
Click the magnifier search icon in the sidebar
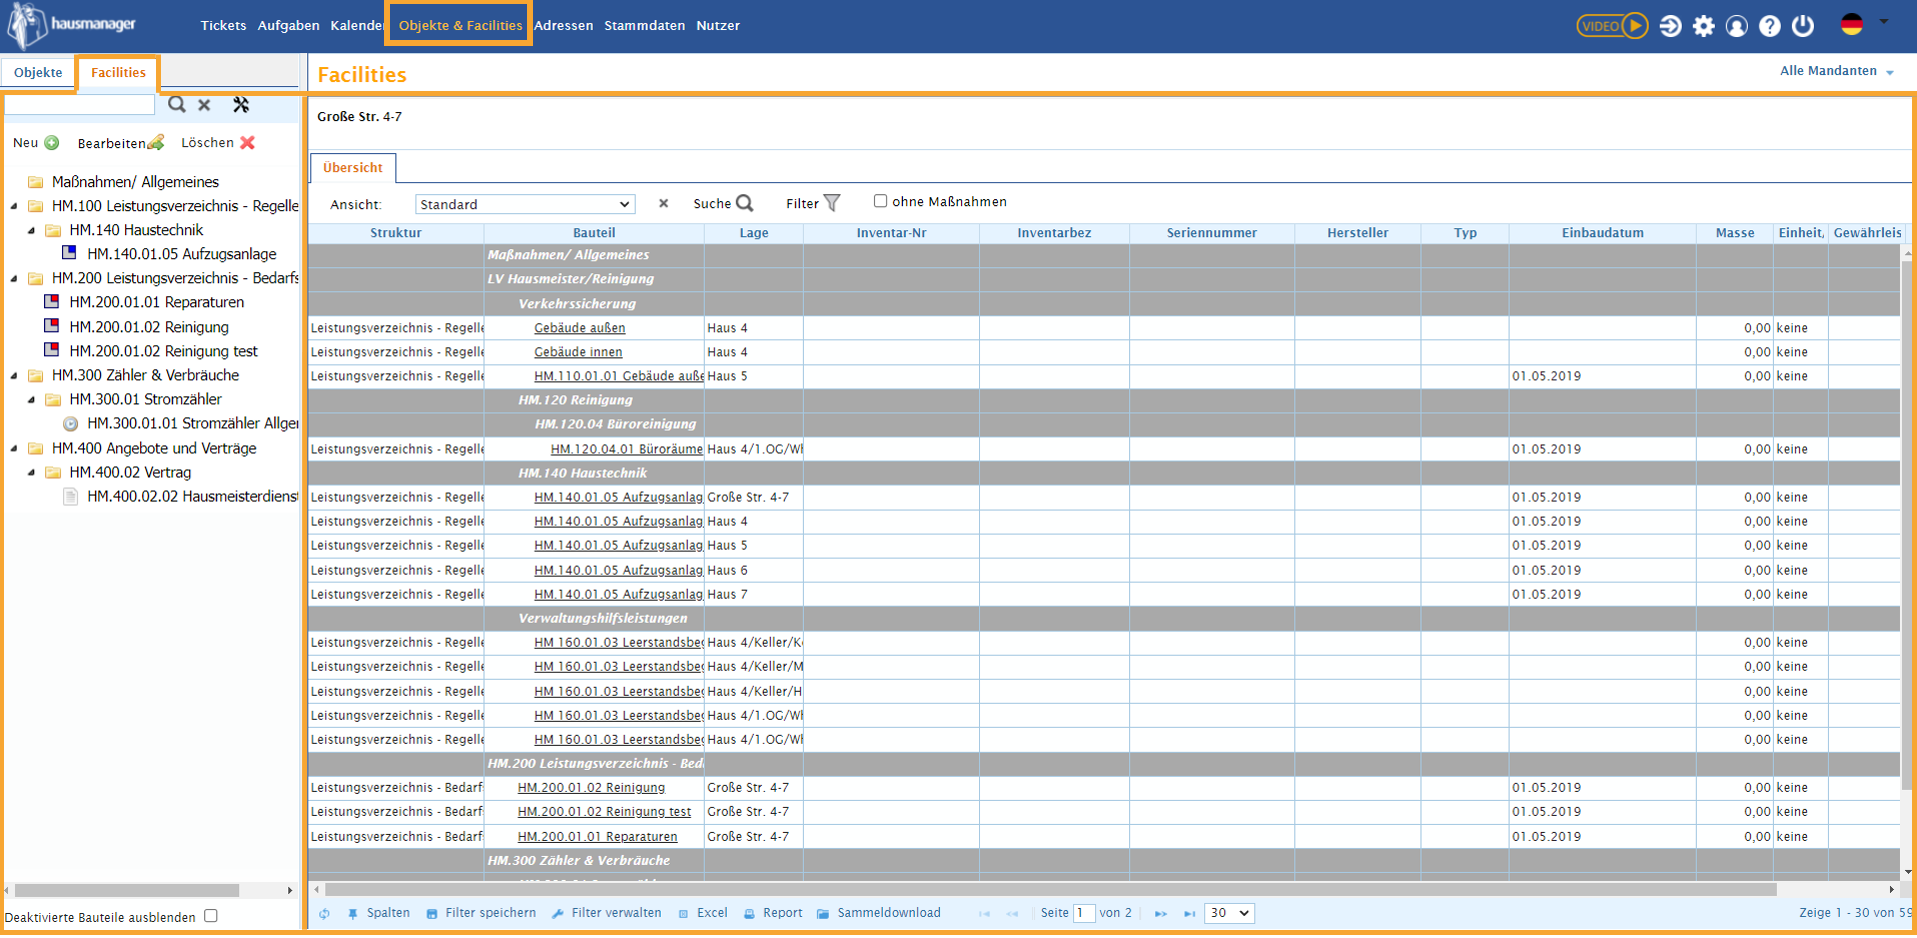pos(177,104)
